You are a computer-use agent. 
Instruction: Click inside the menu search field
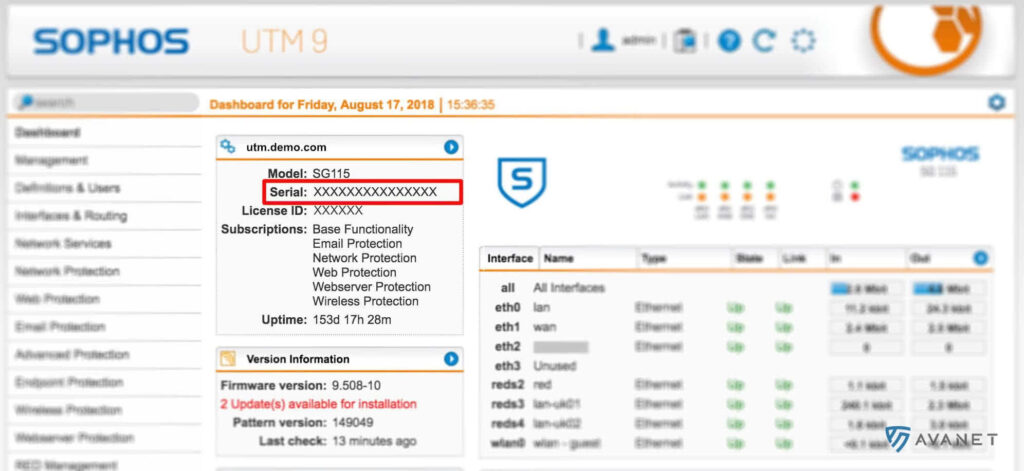pos(106,103)
